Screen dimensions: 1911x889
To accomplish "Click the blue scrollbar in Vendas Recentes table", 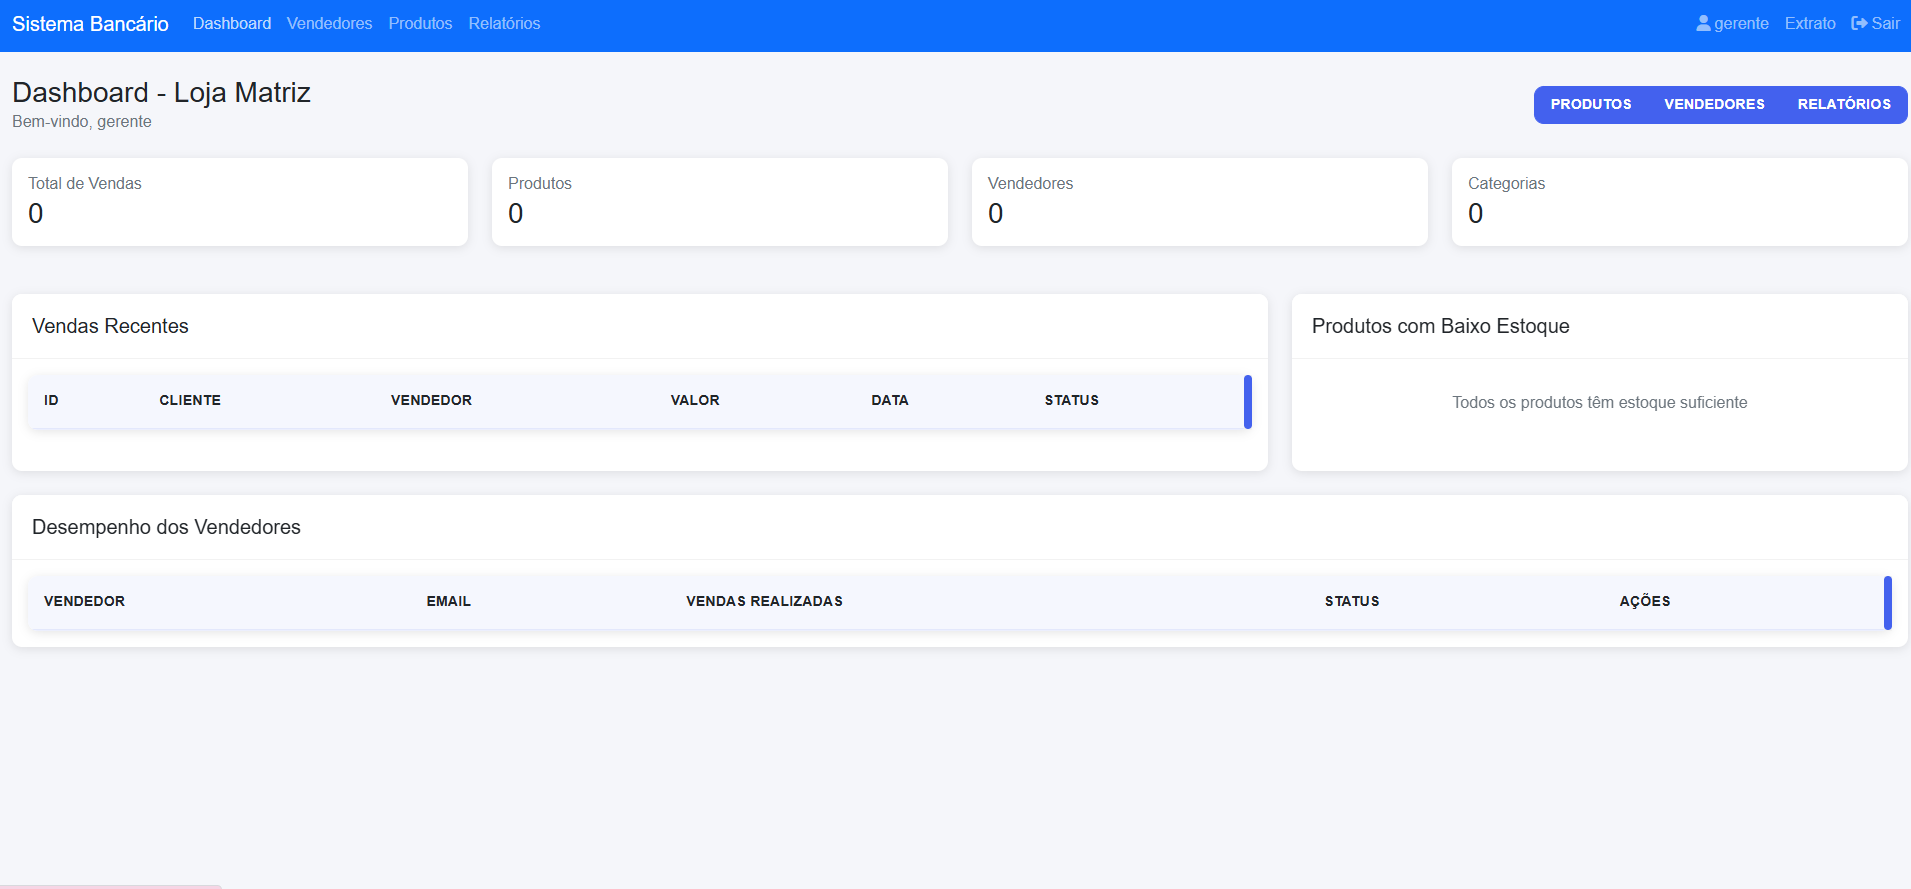I will pyautogui.click(x=1247, y=402).
